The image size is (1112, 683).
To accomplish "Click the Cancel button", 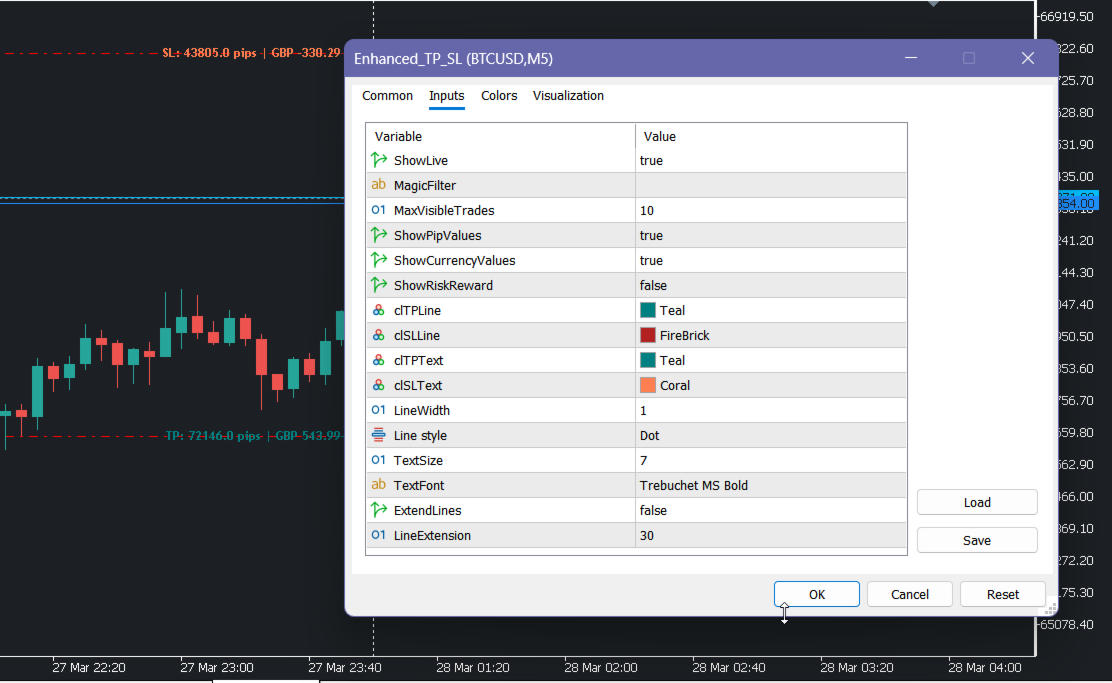I will pyautogui.click(x=909, y=594).
